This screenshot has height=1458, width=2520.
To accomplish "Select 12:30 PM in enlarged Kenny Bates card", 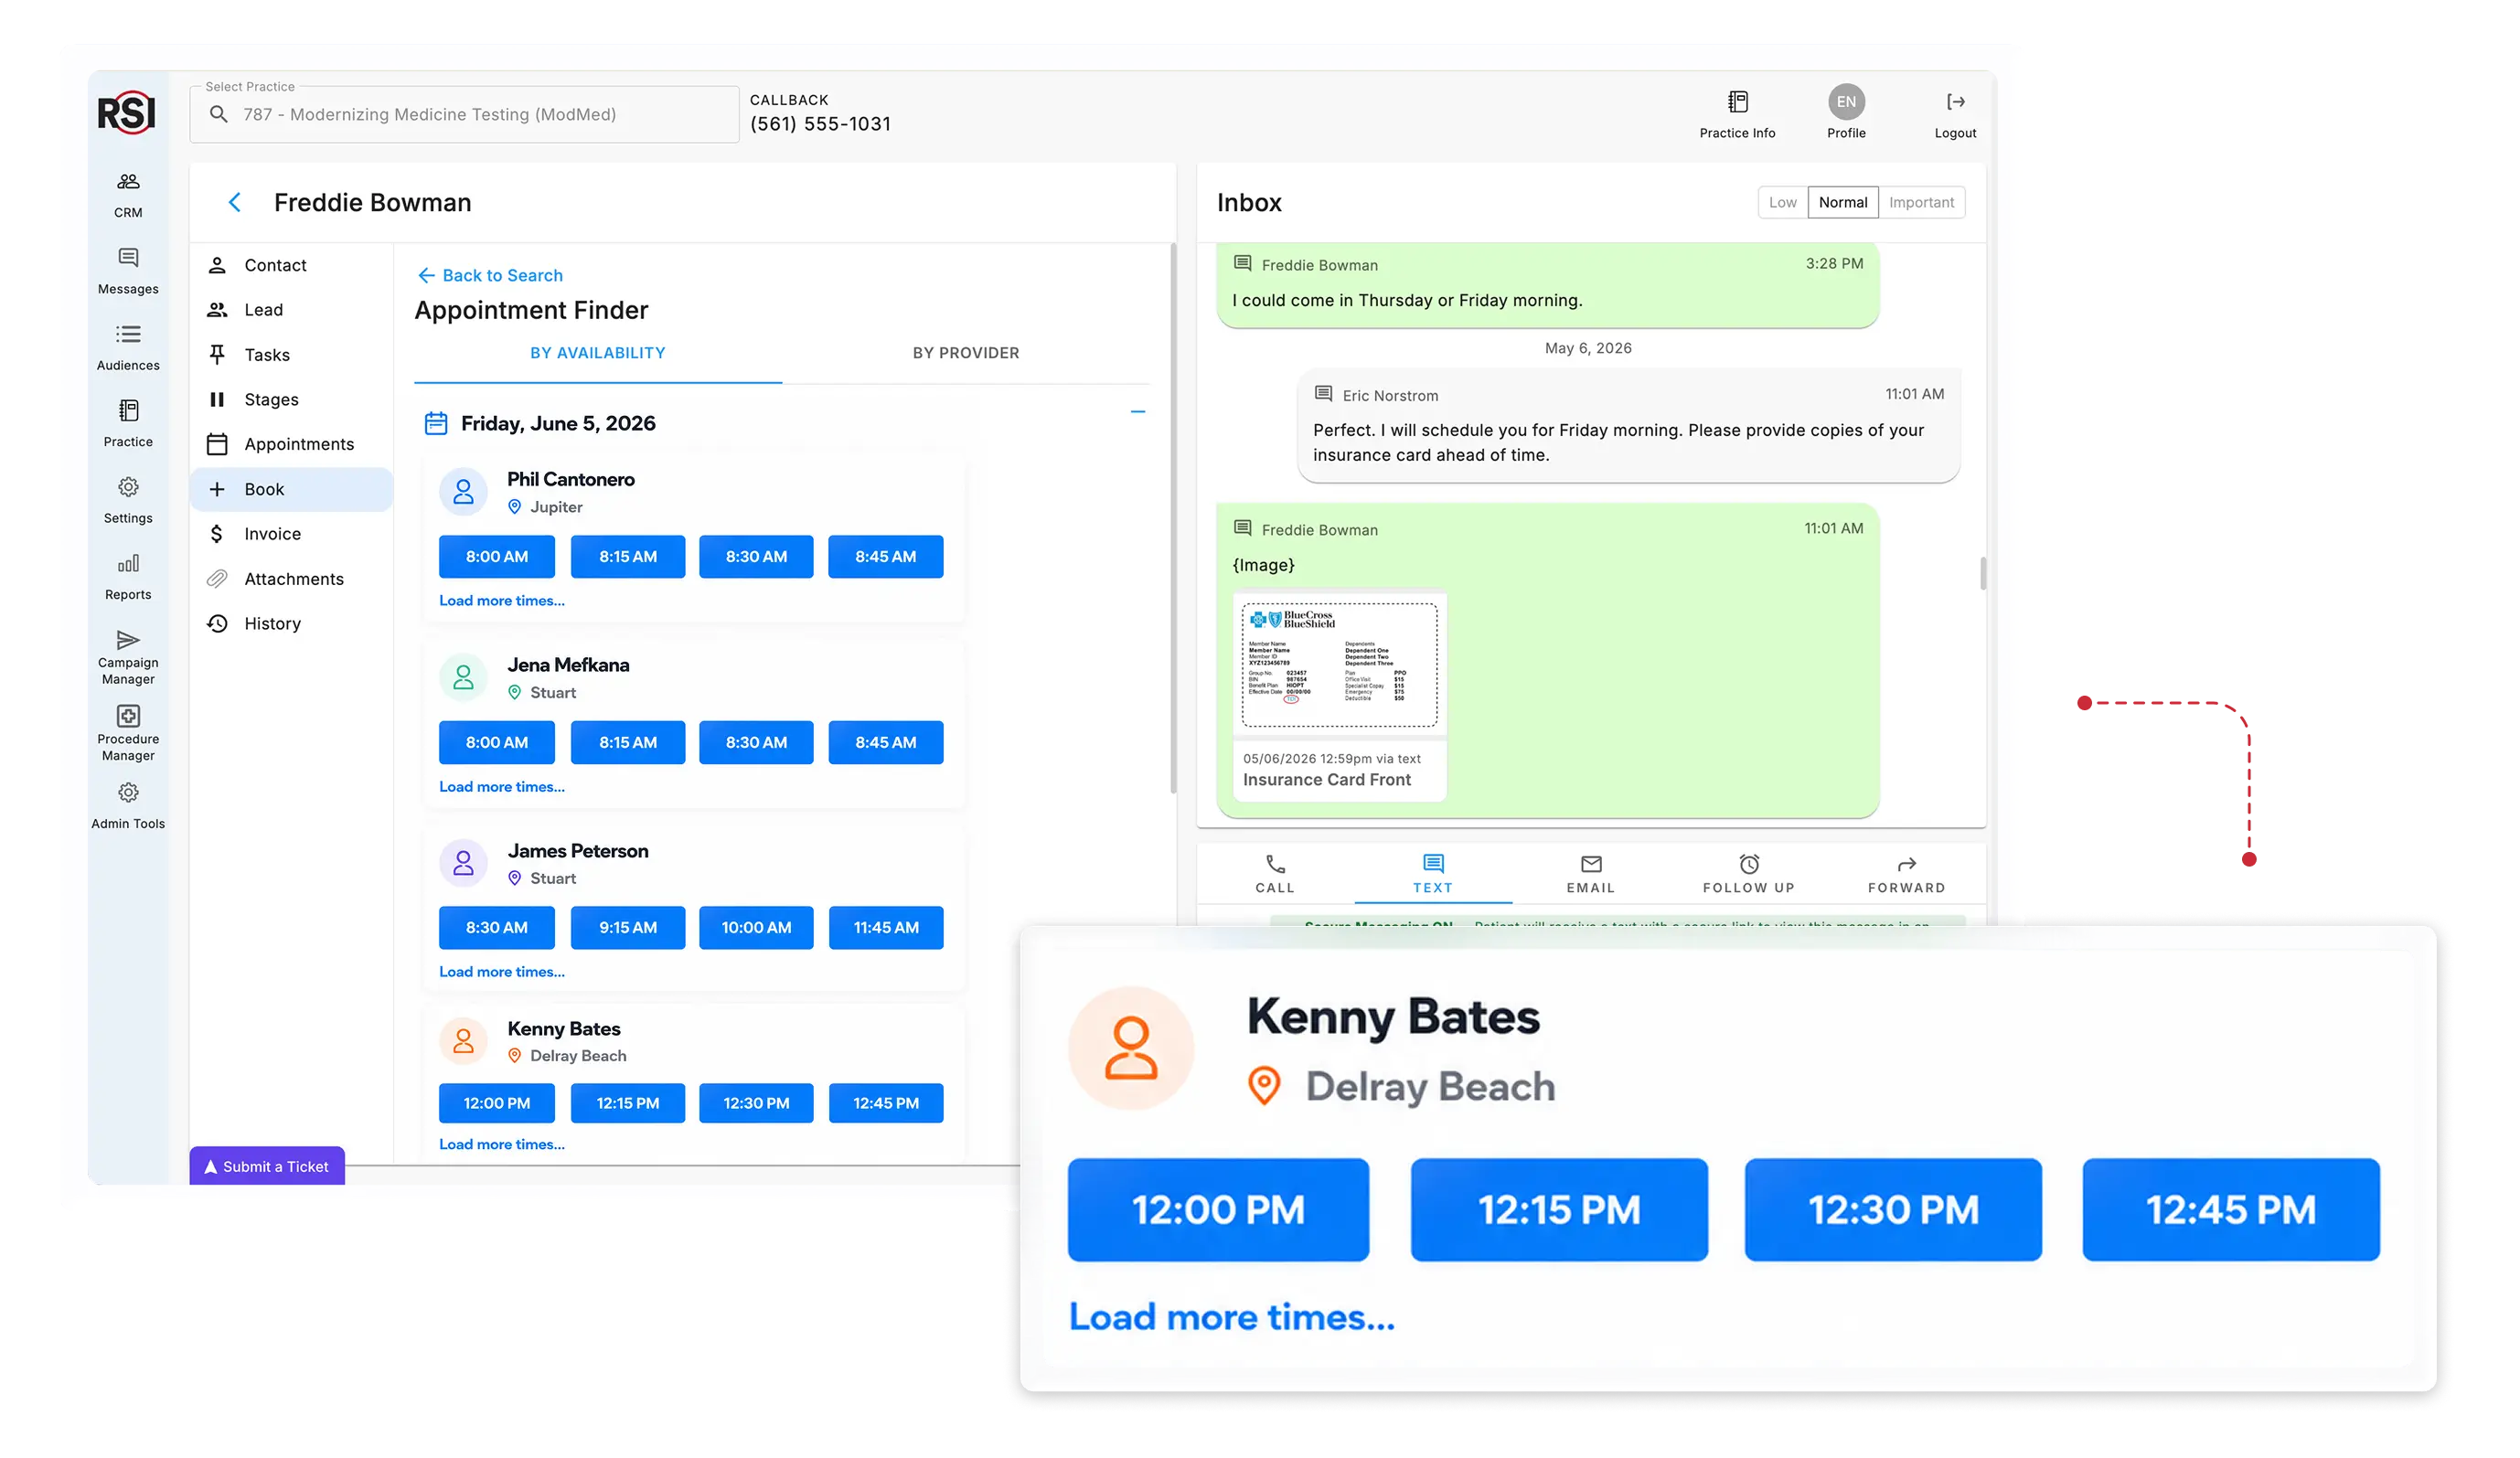I will tap(1893, 1210).
